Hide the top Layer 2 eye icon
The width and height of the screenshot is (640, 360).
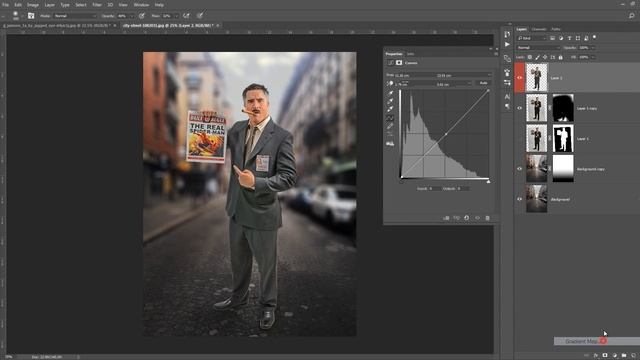coord(520,78)
